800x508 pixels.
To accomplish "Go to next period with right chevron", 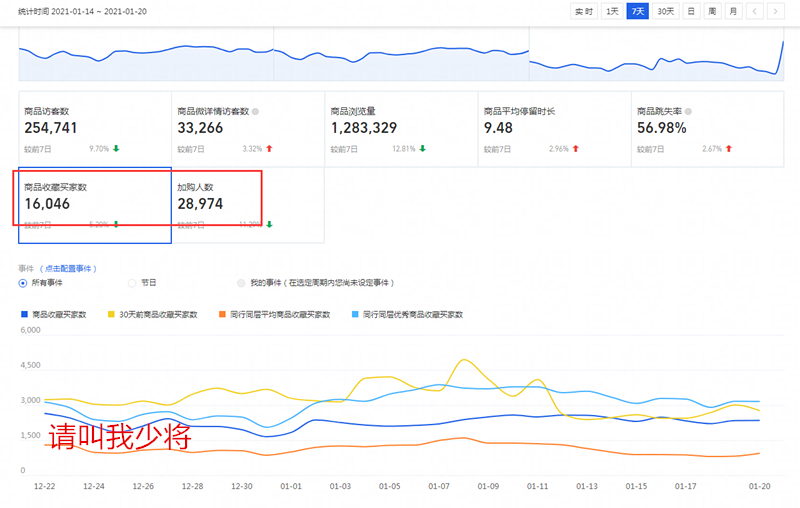I will pyautogui.click(x=776, y=11).
